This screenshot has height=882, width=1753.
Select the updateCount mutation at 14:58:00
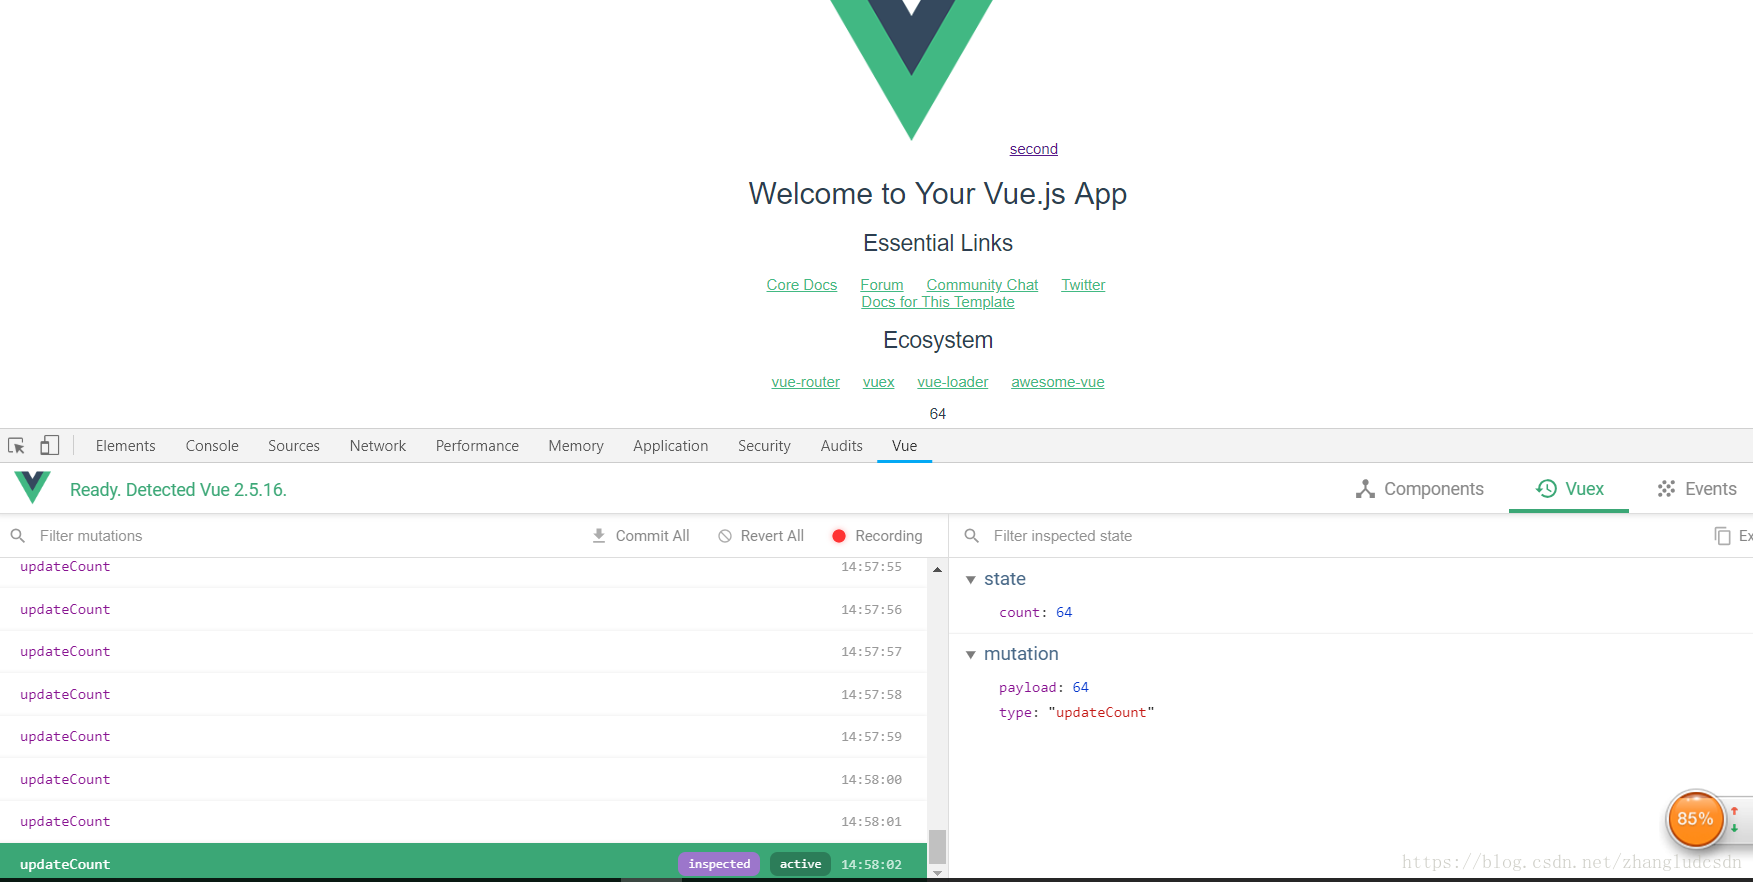click(463, 779)
